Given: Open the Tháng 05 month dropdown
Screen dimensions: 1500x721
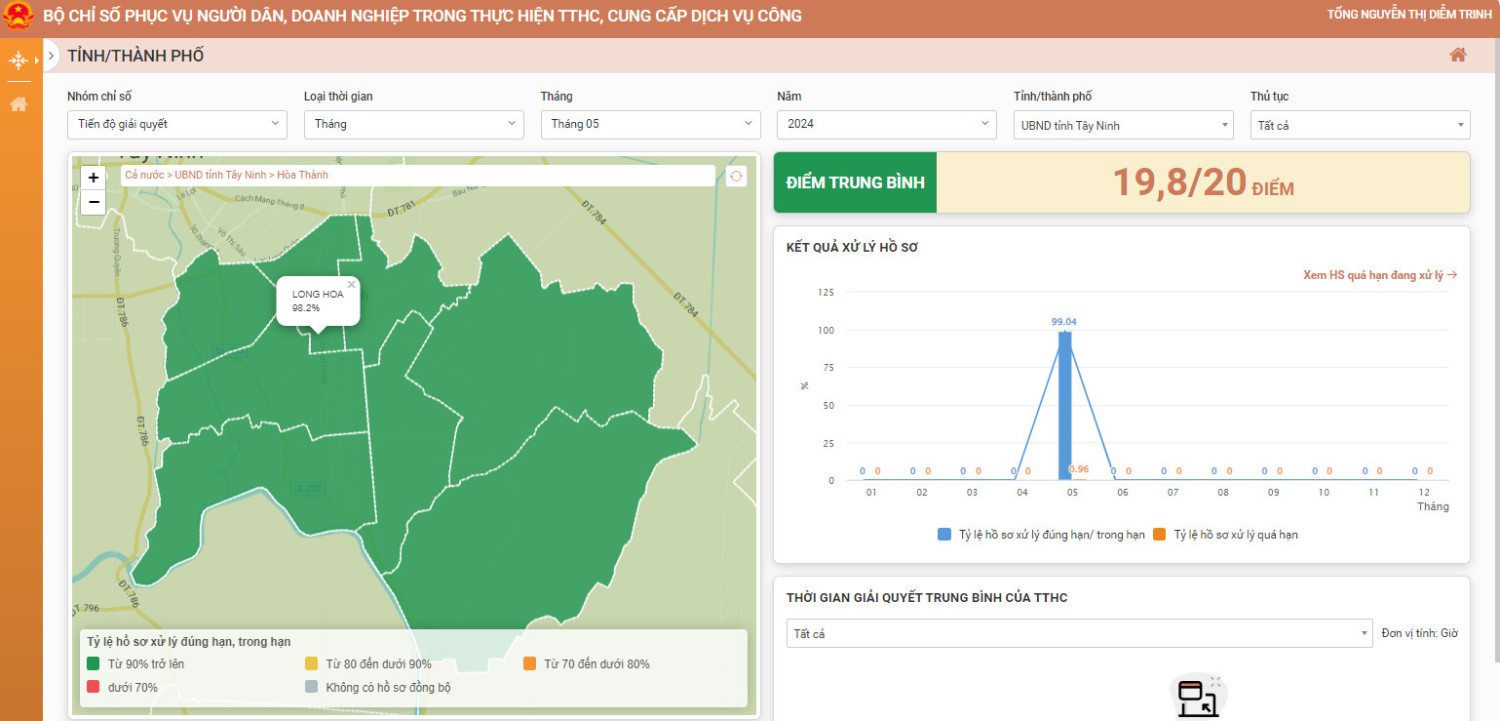Looking at the screenshot, I should [650, 124].
